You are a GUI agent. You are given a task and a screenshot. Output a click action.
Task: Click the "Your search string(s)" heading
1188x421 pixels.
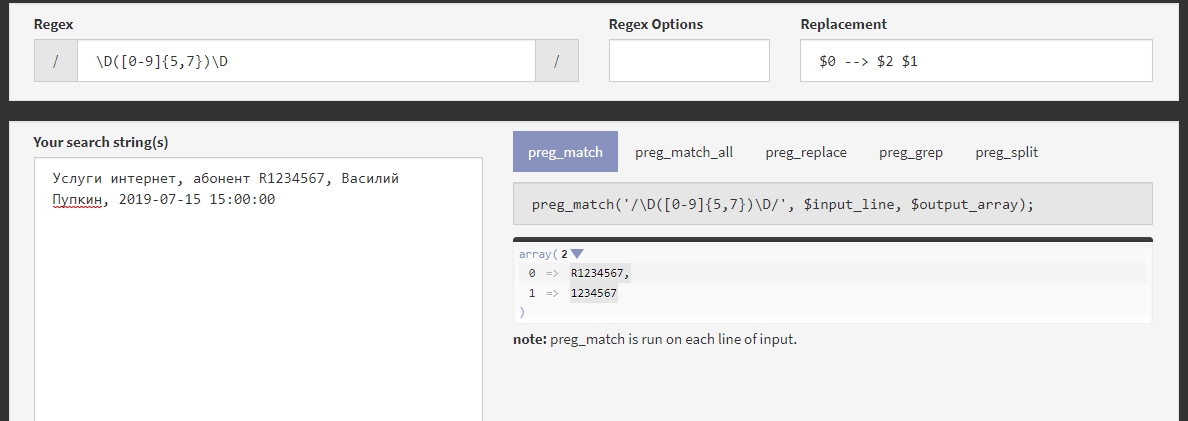pos(101,142)
